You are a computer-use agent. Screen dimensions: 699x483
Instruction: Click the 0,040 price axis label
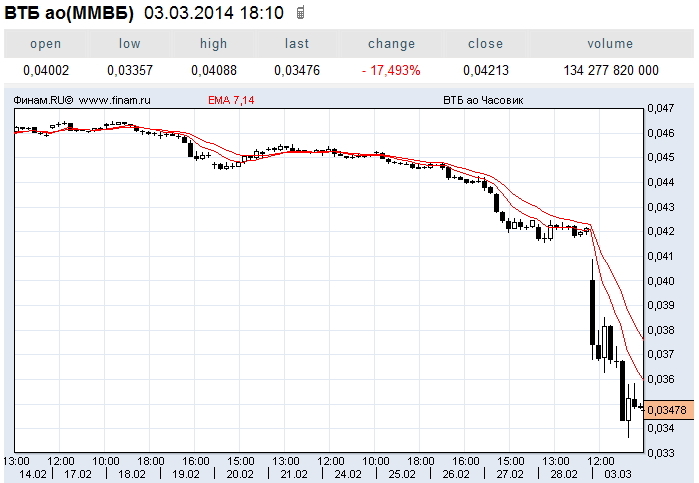coord(661,281)
